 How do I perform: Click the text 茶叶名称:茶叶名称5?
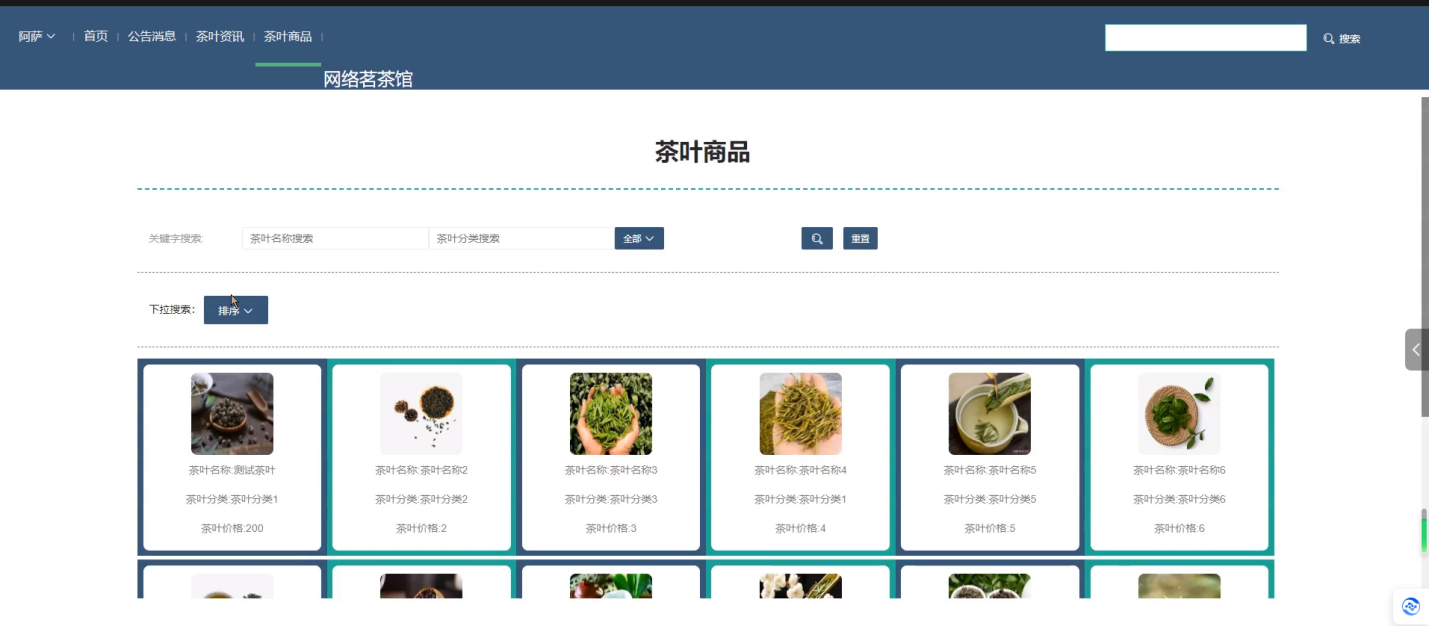(990, 470)
